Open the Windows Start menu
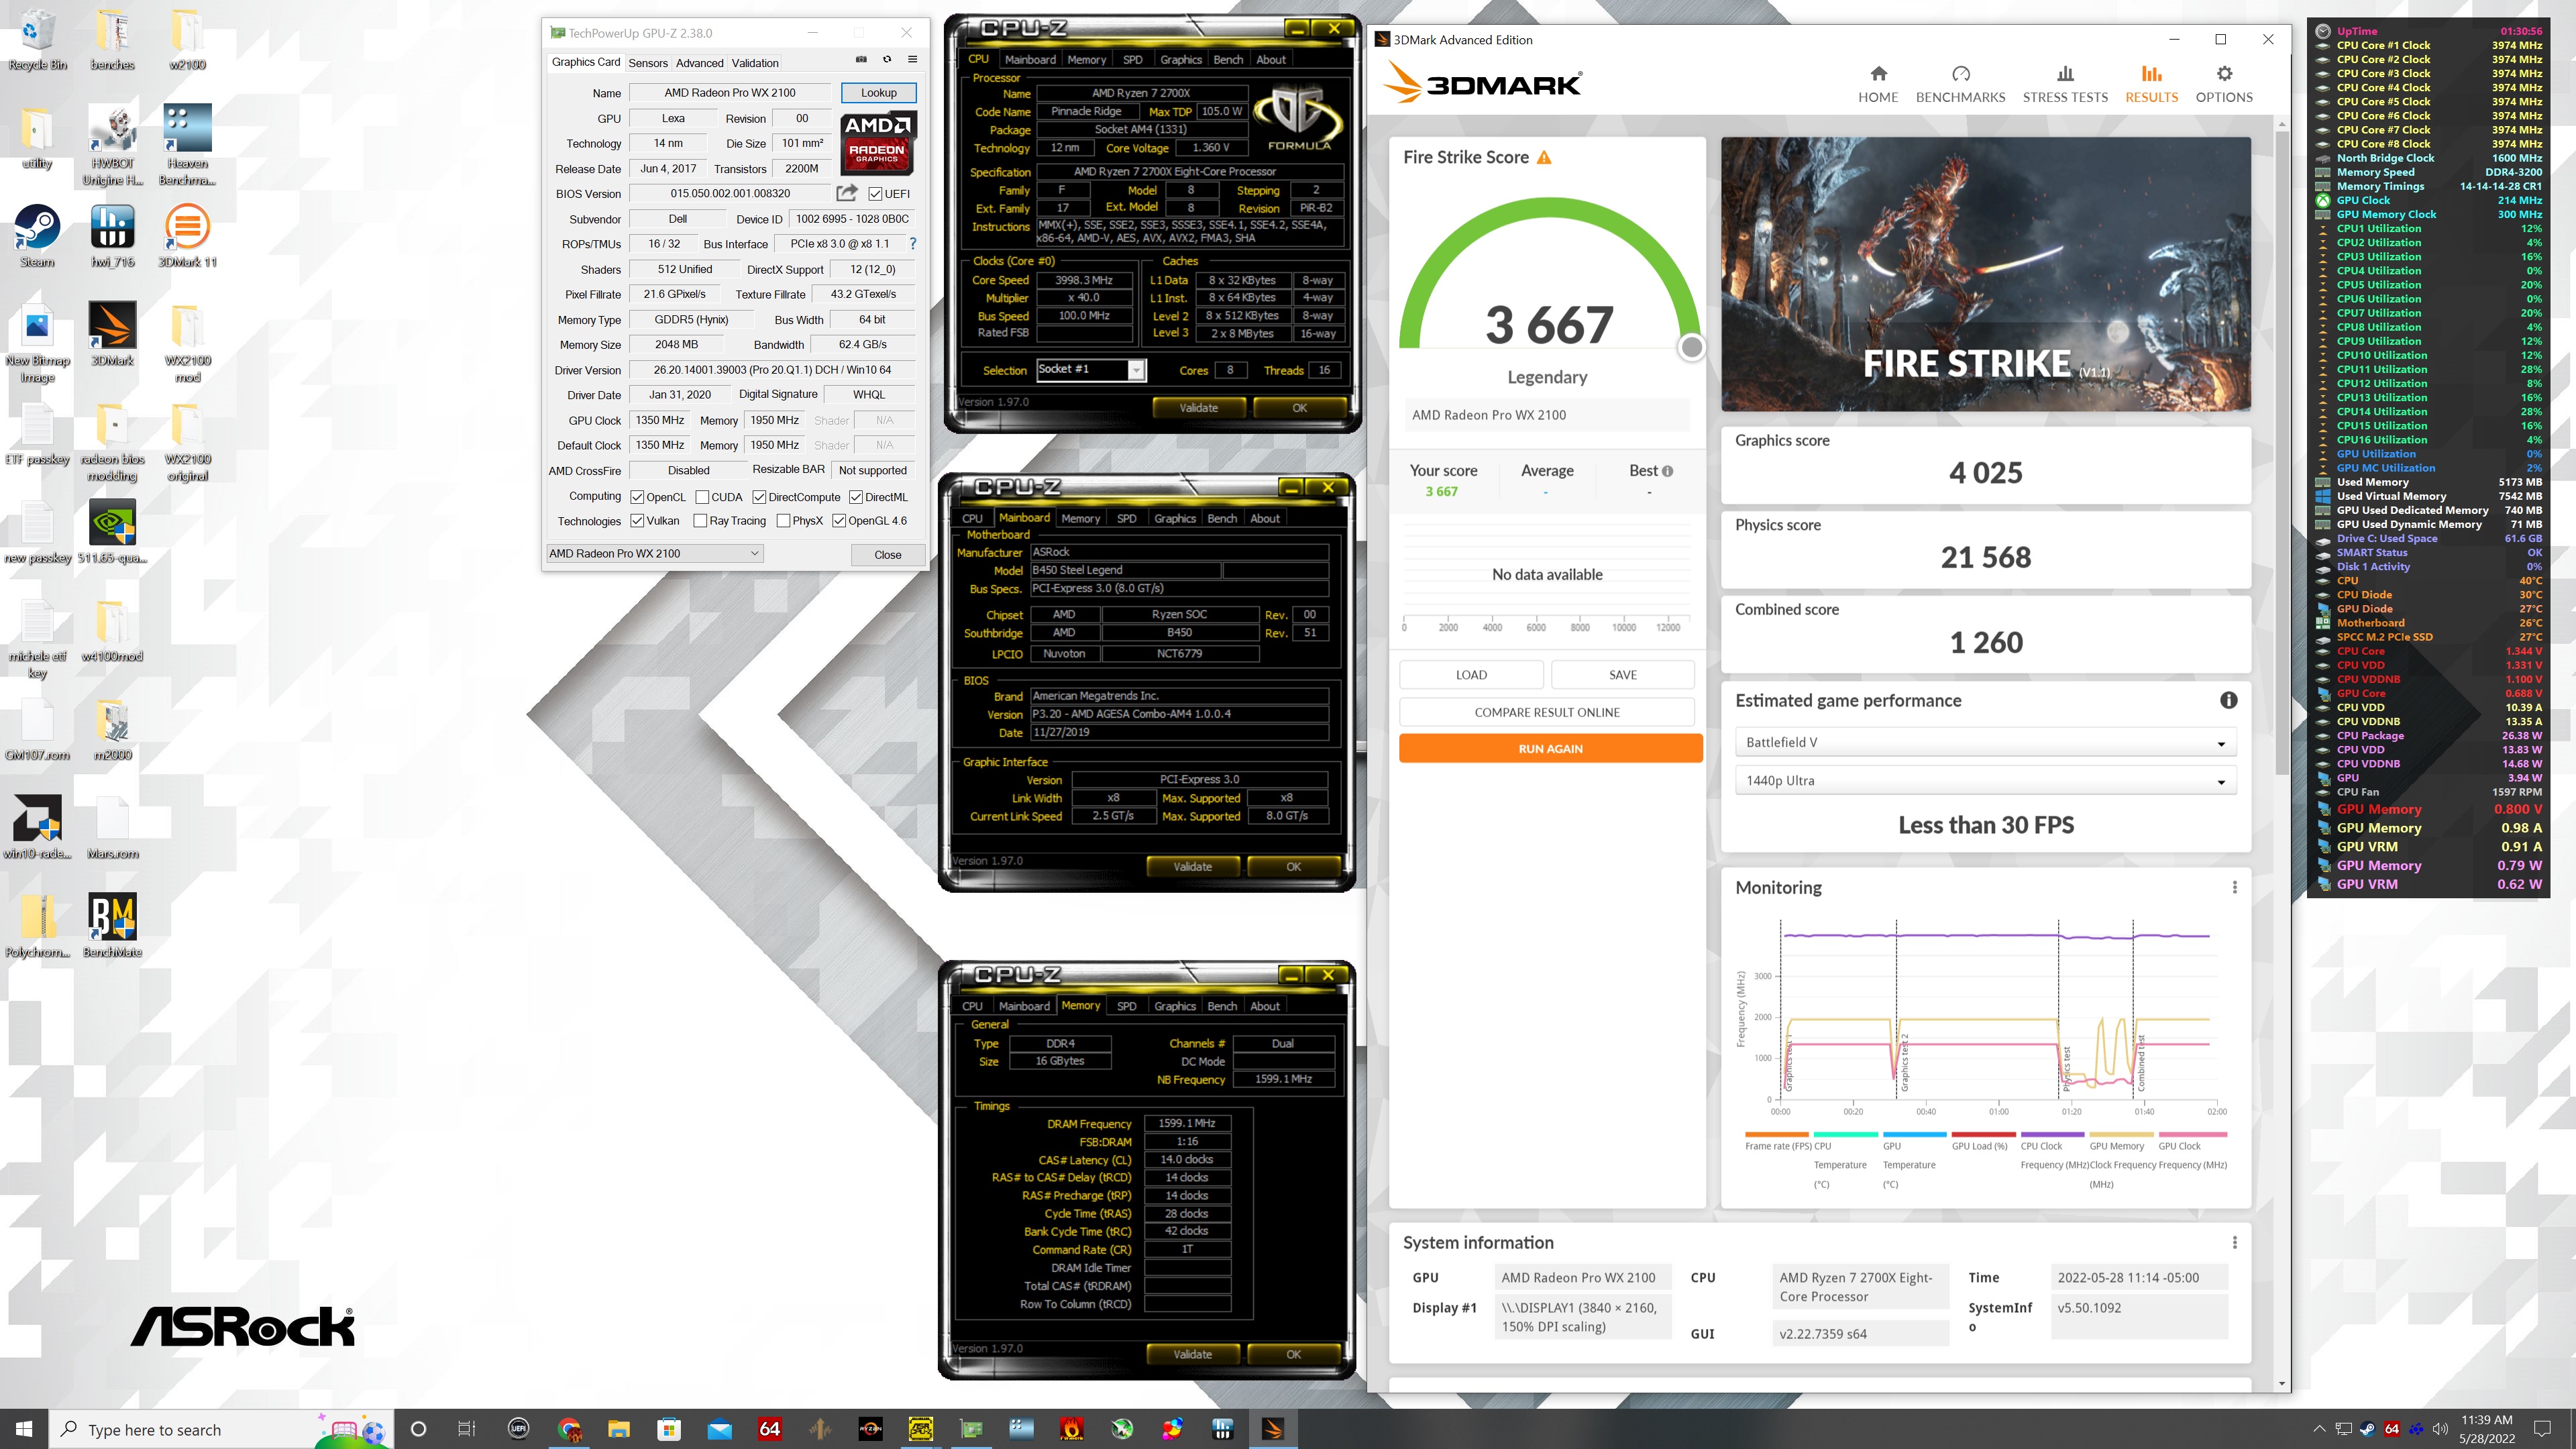 click(x=24, y=1429)
